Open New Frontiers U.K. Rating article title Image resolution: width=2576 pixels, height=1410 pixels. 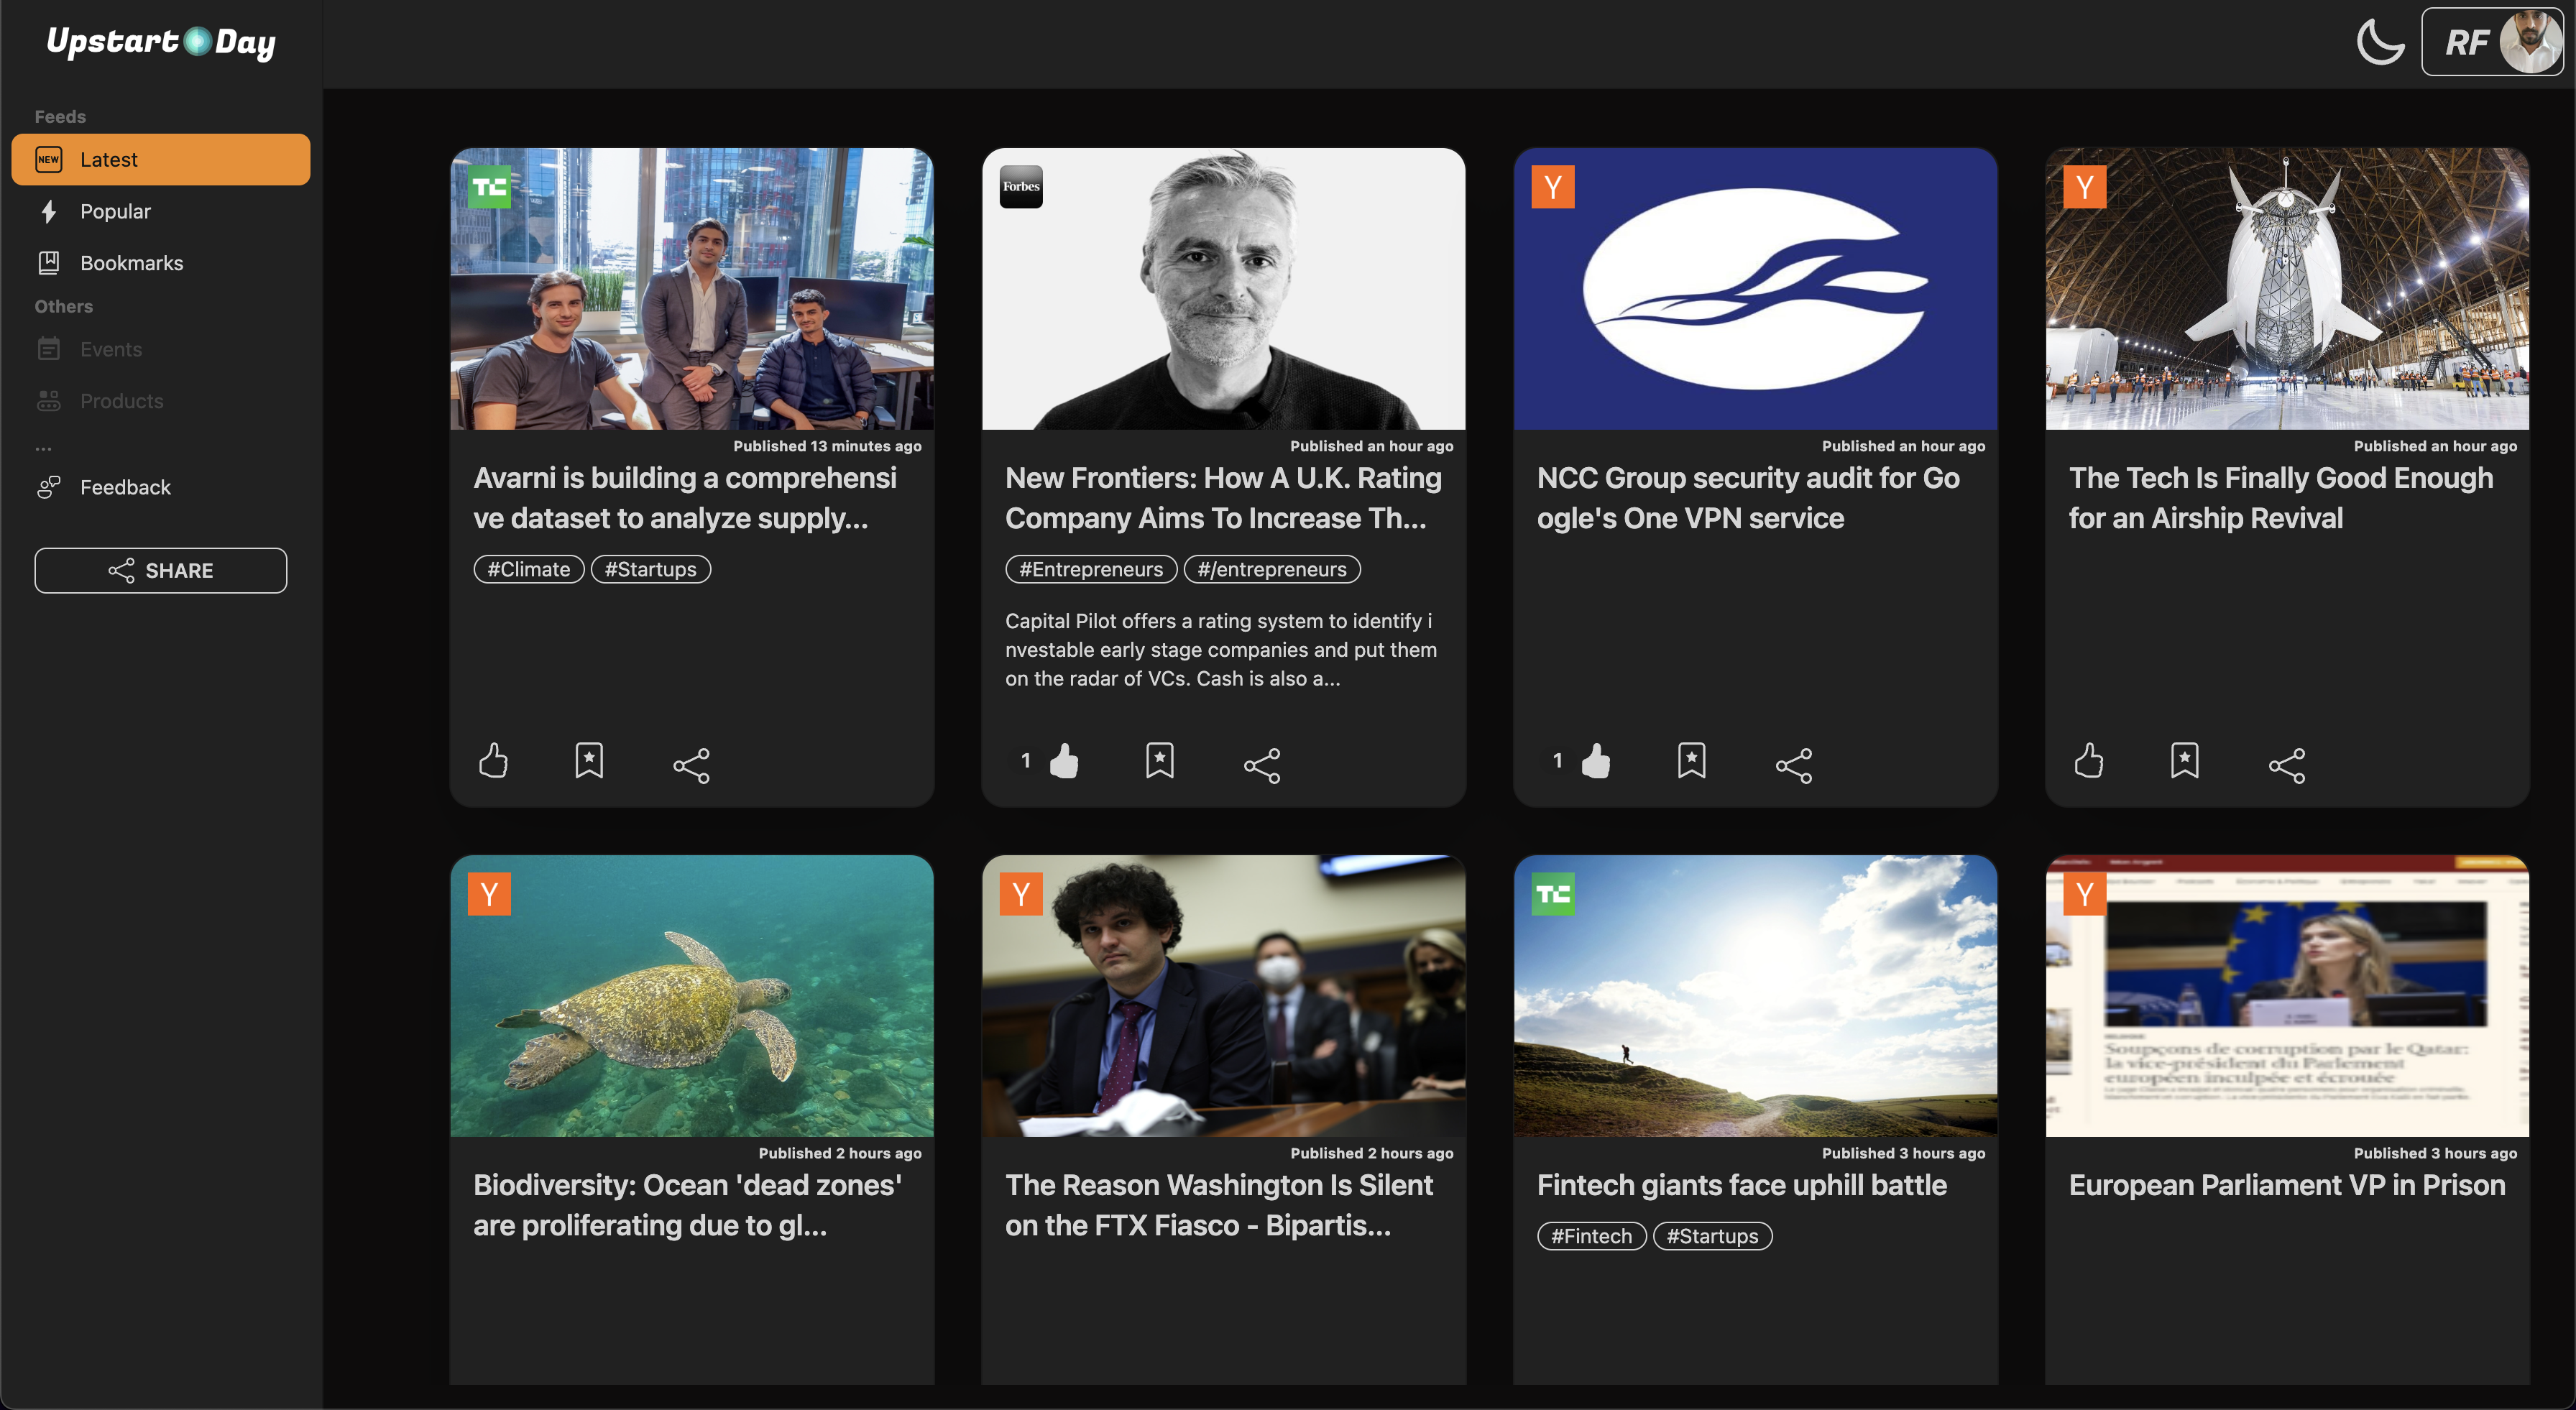[x=1223, y=498]
